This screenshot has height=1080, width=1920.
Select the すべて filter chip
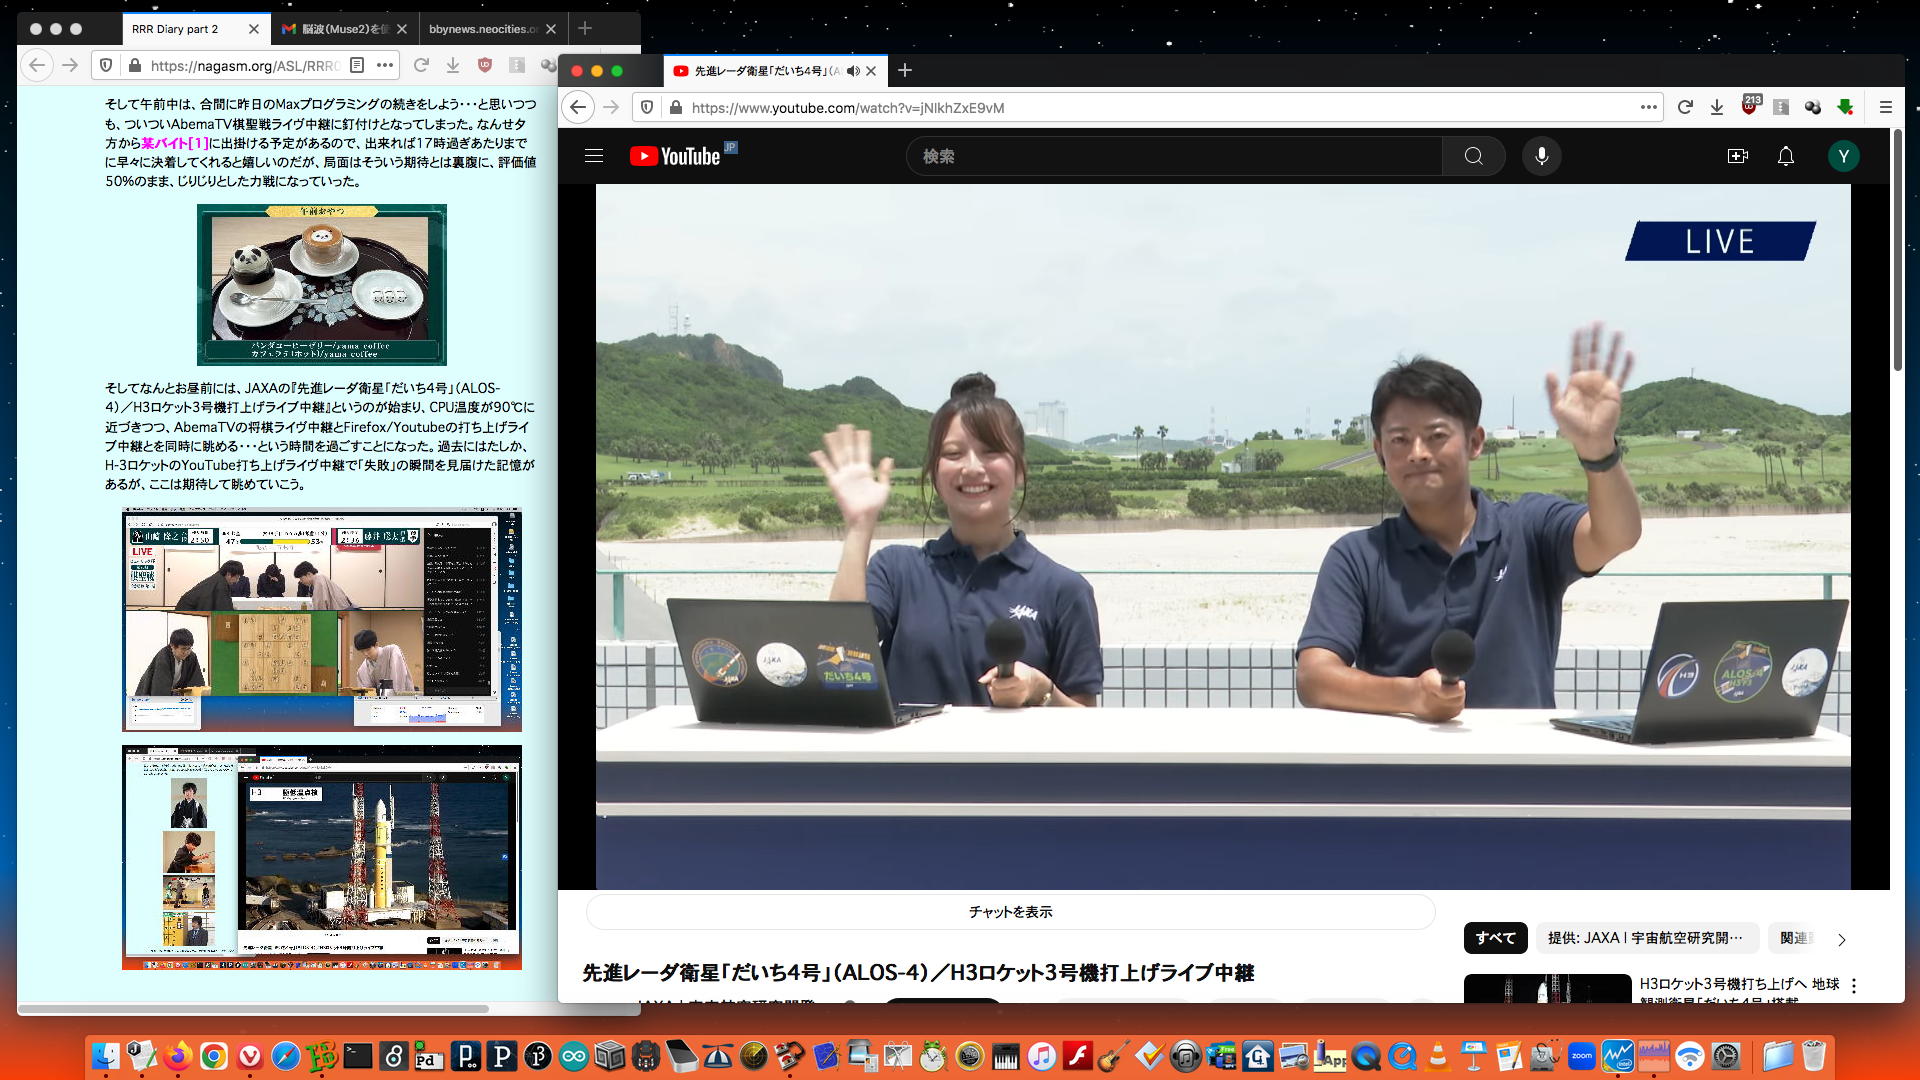coord(1495,938)
